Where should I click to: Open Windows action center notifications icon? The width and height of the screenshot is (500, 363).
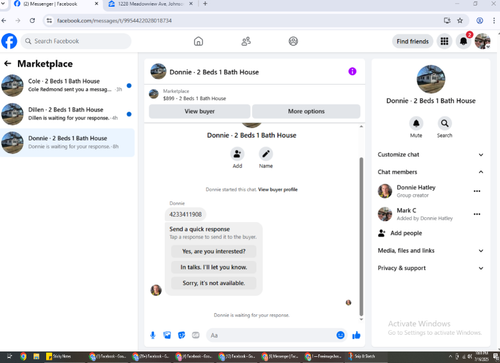(x=495, y=357)
